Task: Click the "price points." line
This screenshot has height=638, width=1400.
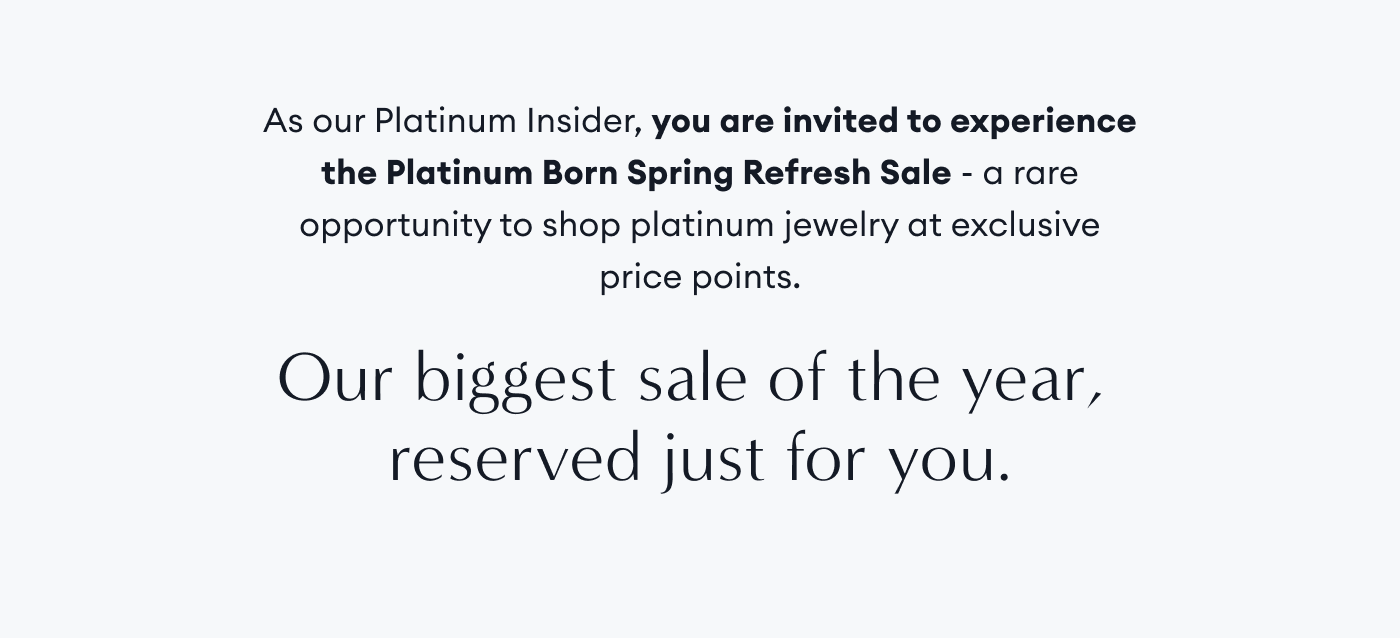Action: point(700,277)
